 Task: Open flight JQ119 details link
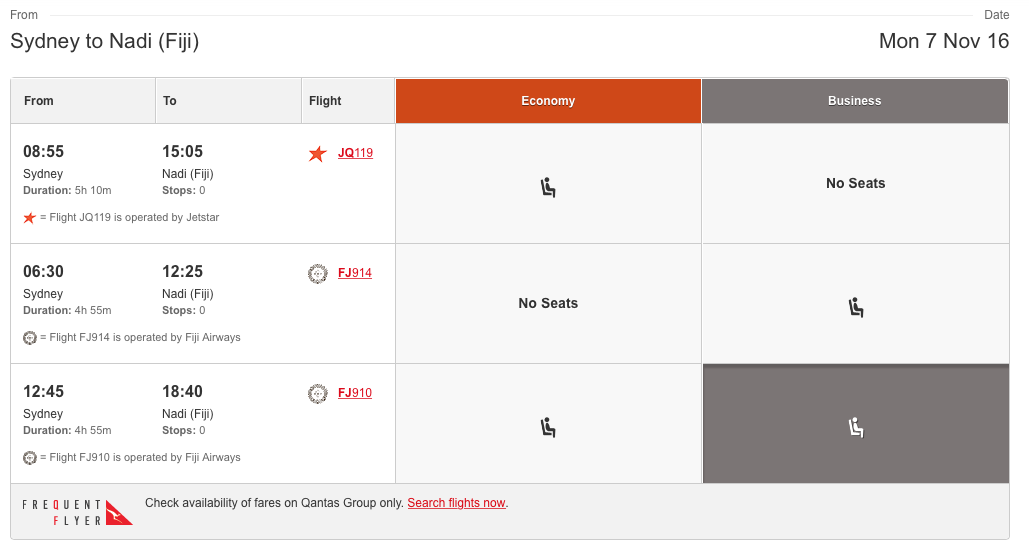[x=355, y=153]
